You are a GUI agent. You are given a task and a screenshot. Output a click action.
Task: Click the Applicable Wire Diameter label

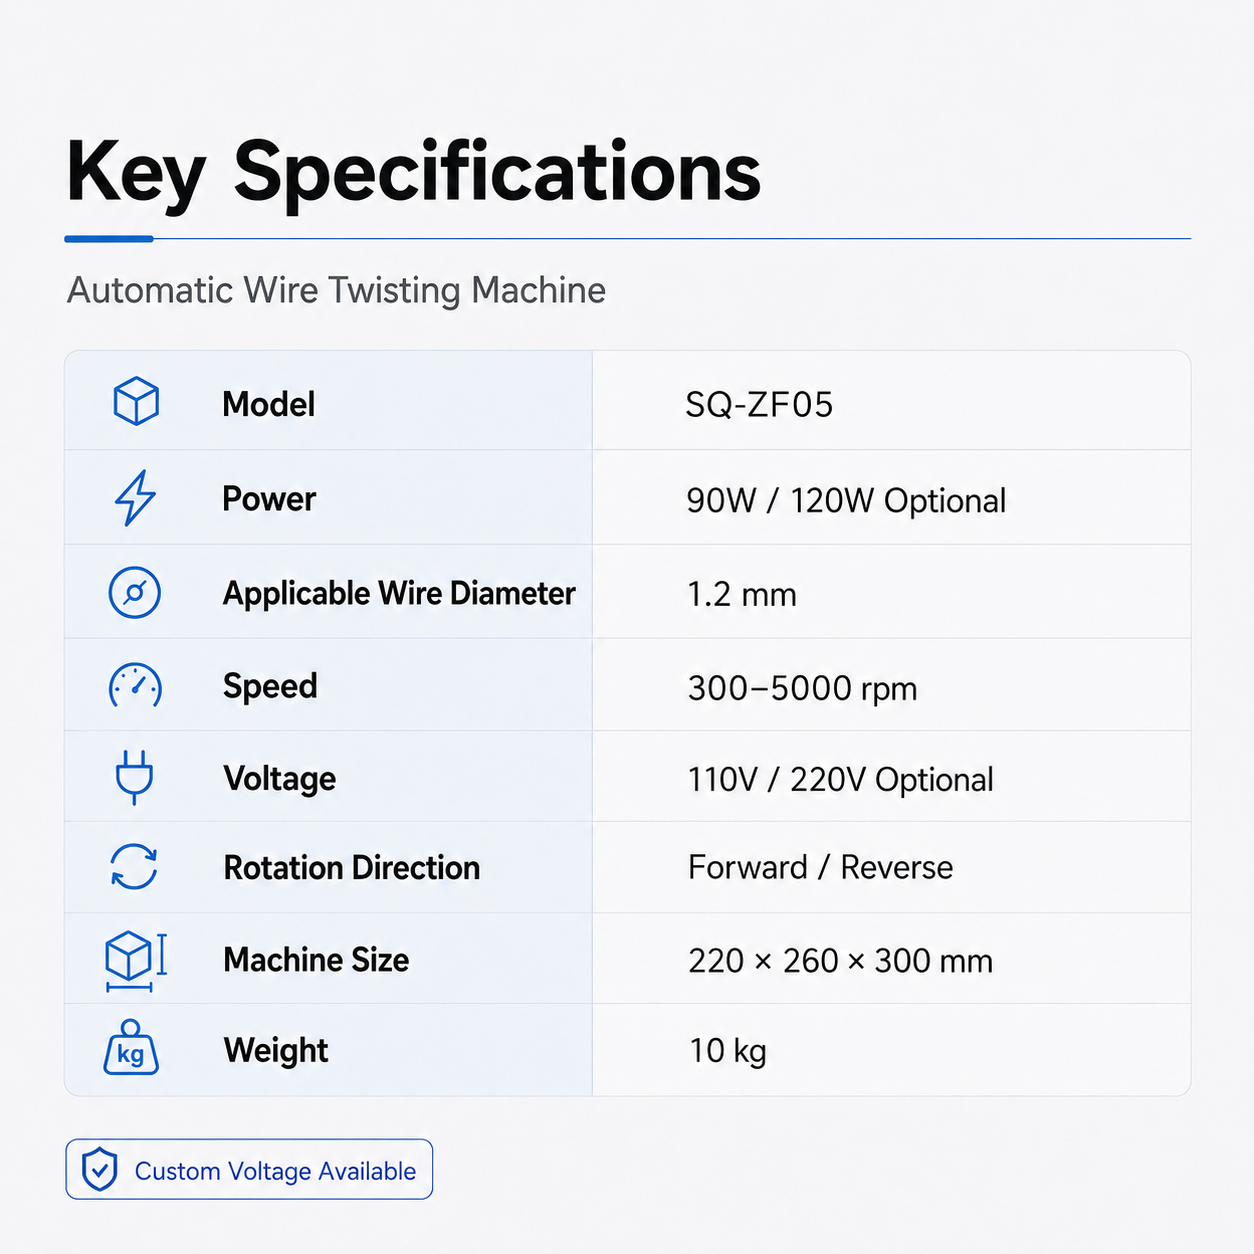coord(399,594)
